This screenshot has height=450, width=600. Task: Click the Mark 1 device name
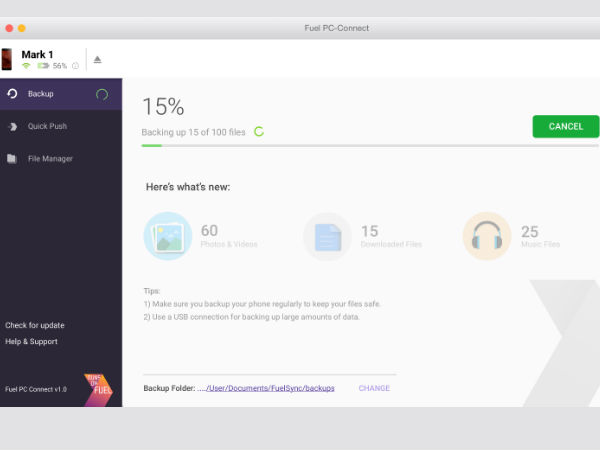click(37, 55)
